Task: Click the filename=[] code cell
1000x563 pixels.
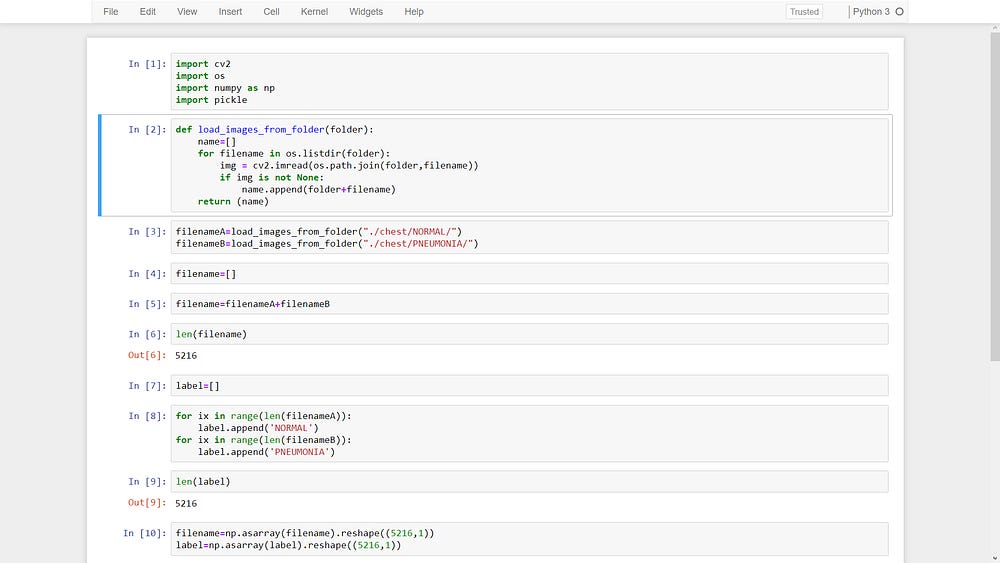Action: [530, 274]
